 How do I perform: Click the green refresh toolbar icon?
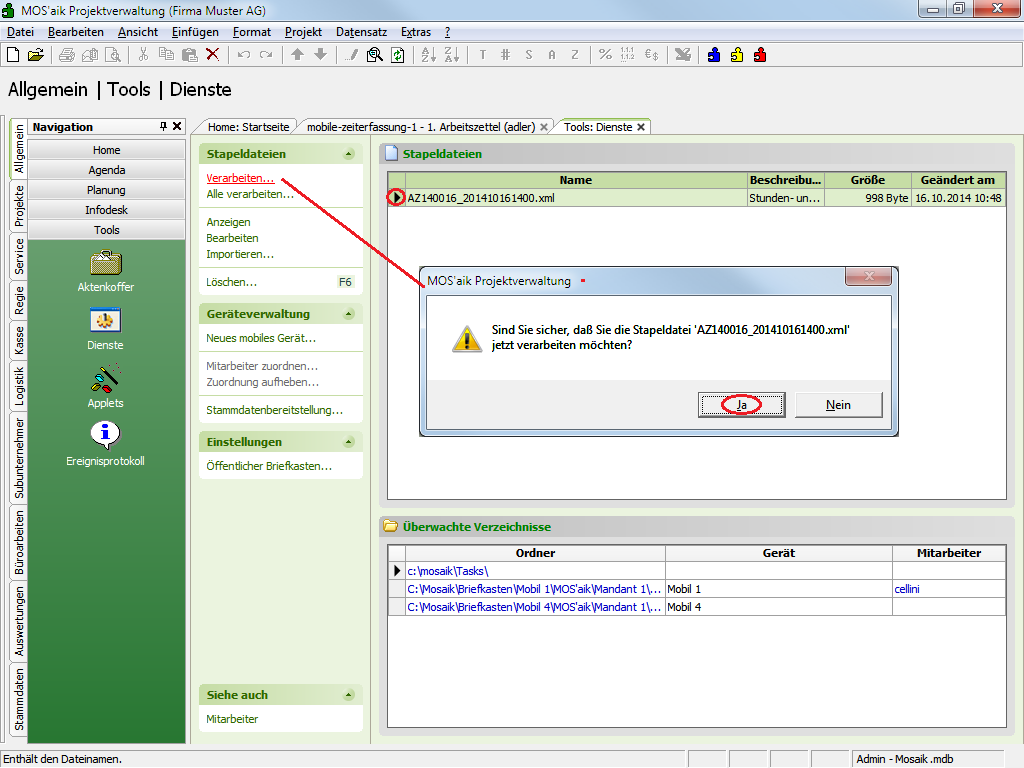click(398, 55)
